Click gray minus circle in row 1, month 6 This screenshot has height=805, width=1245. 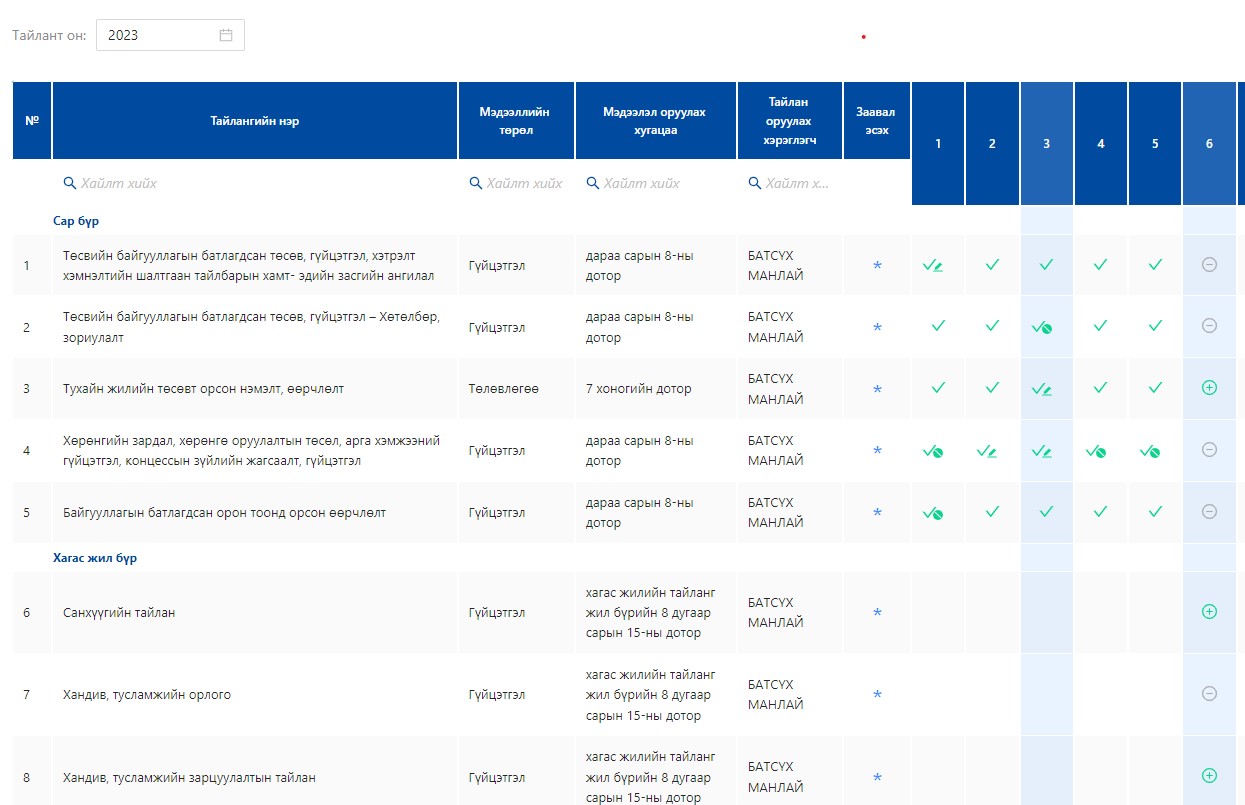tap(1209, 265)
